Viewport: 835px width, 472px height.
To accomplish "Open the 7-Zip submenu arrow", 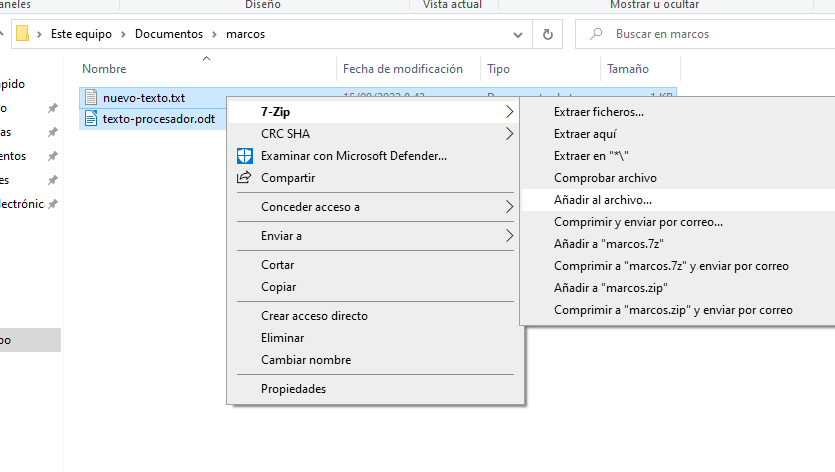I will (x=509, y=112).
